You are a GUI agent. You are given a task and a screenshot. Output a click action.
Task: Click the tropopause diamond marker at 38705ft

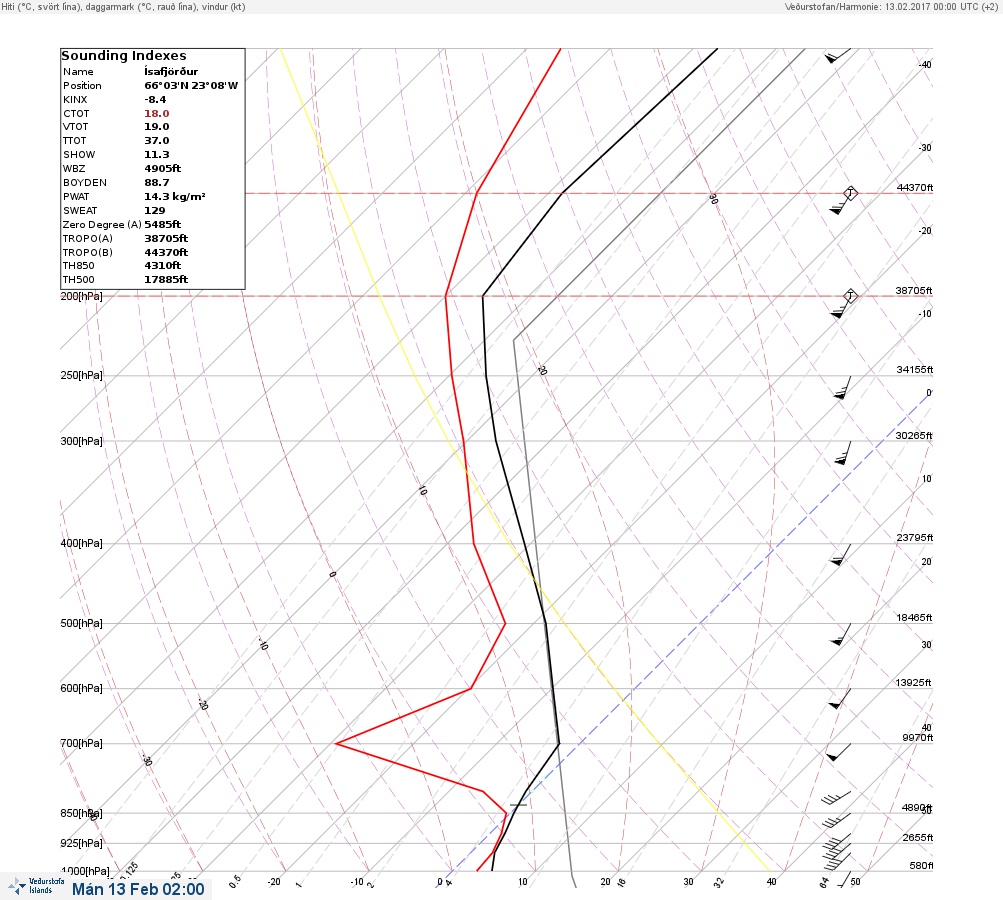coord(850,296)
